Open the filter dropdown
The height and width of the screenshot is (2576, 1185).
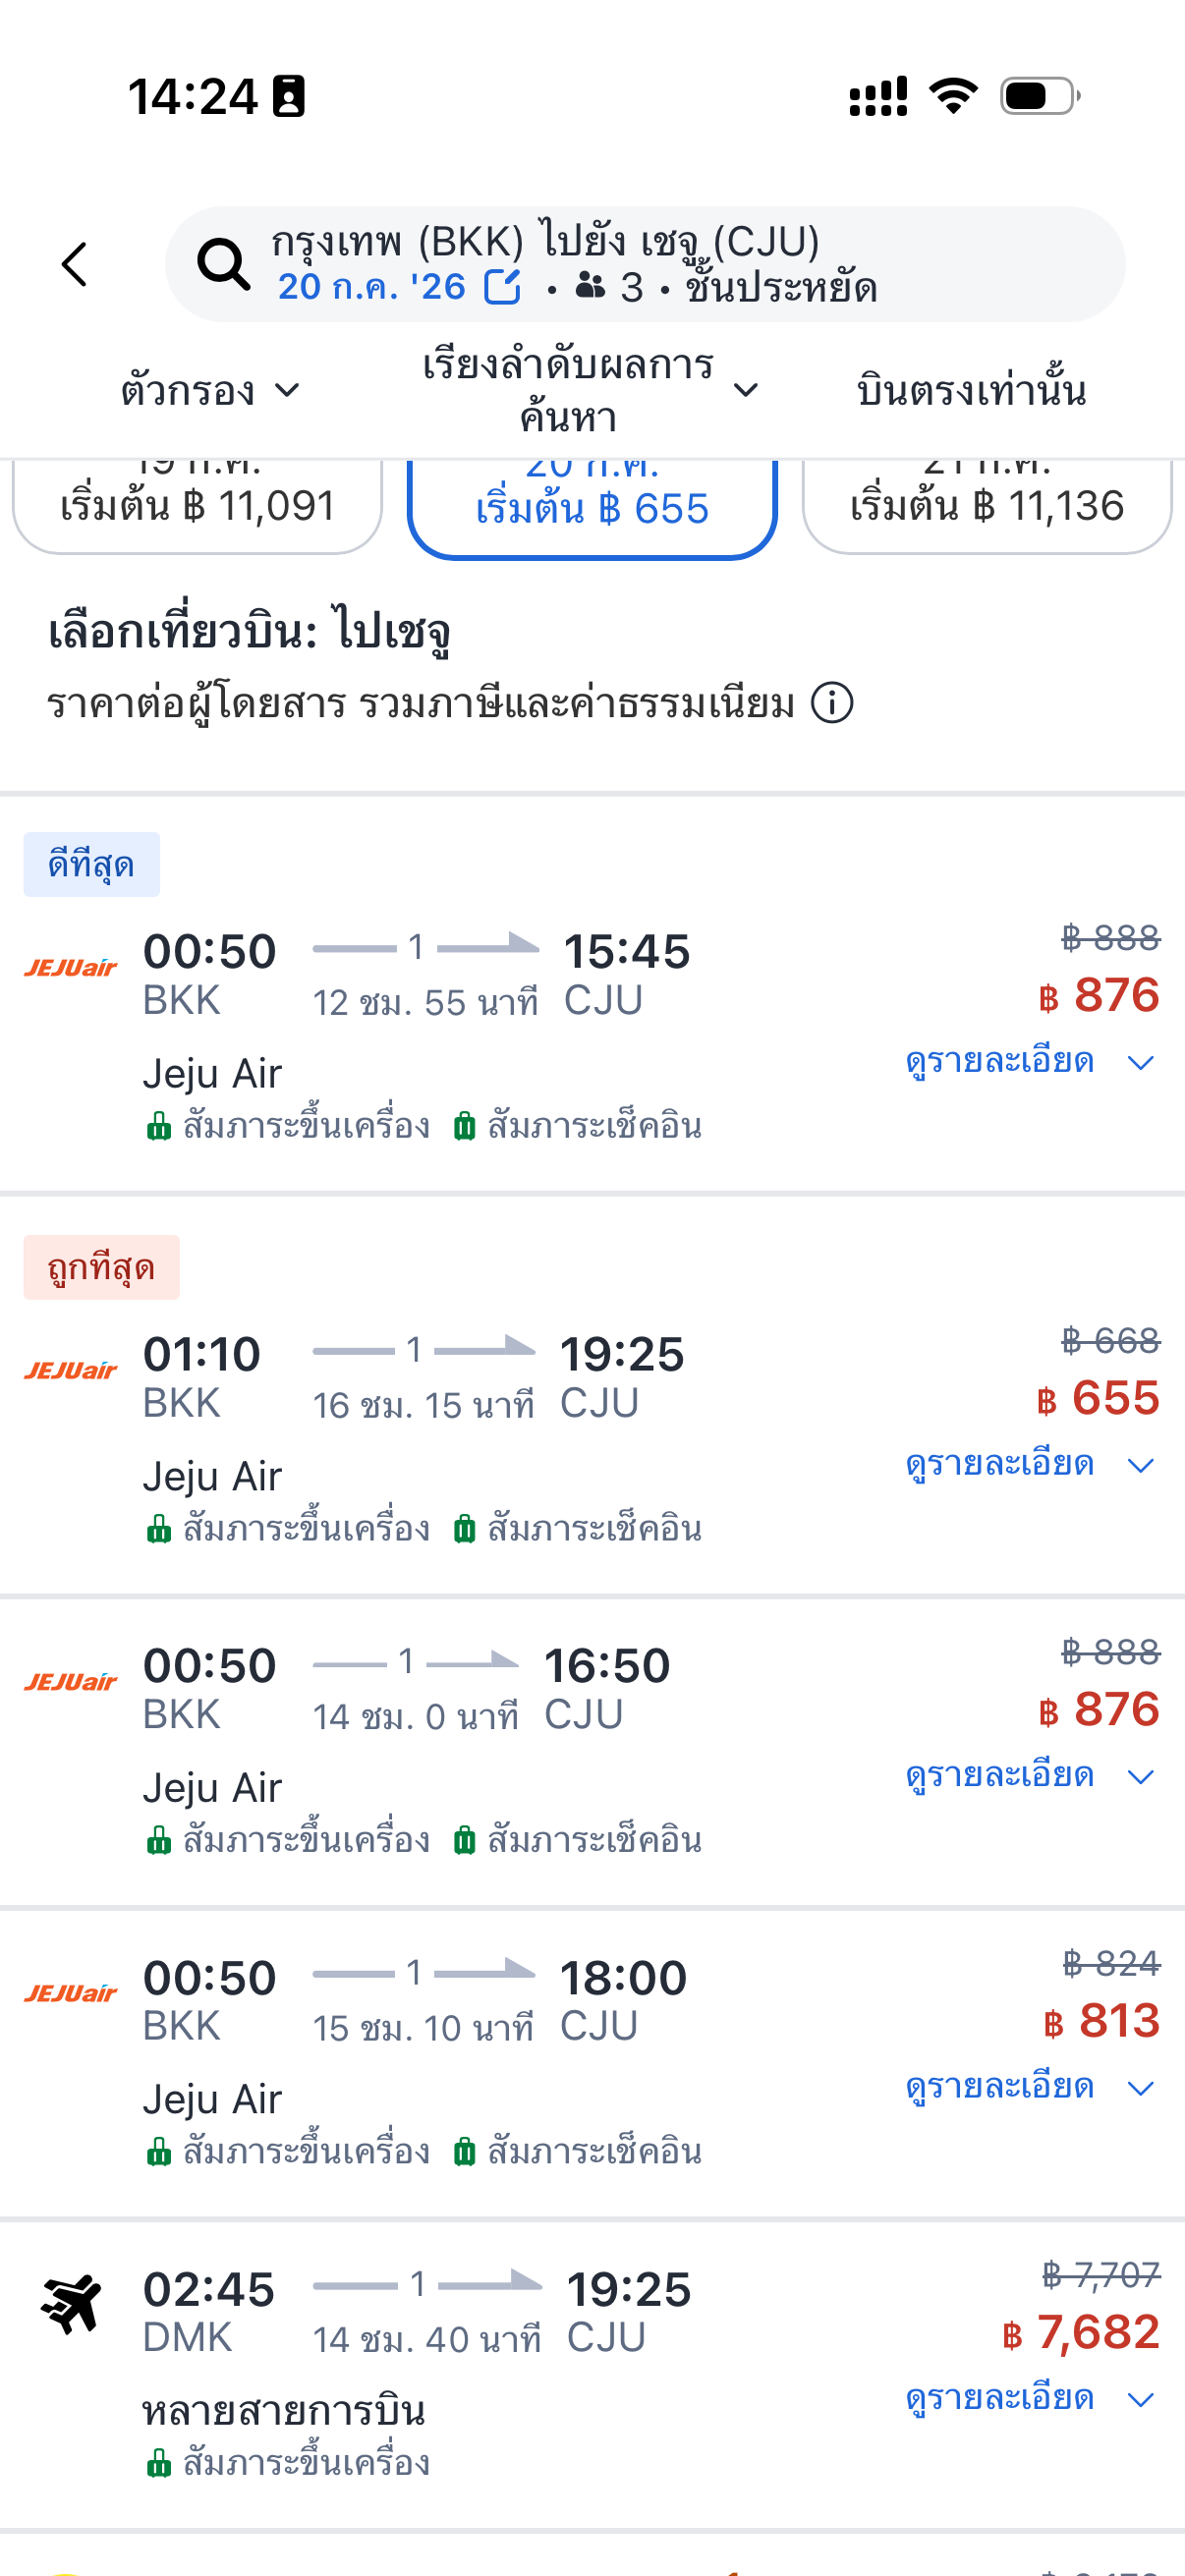click(x=210, y=390)
